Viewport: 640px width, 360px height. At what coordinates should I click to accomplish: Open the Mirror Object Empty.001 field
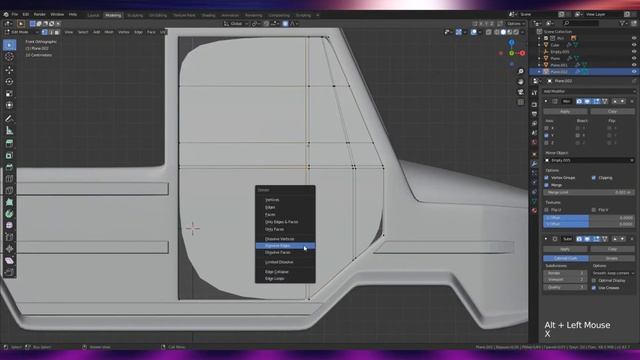point(589,160)
